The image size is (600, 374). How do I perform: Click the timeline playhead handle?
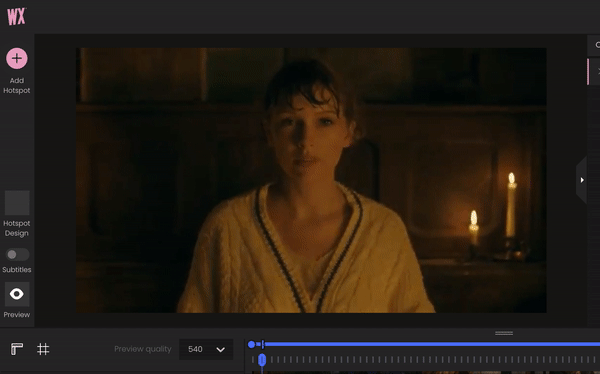click(x=262, y=360)
